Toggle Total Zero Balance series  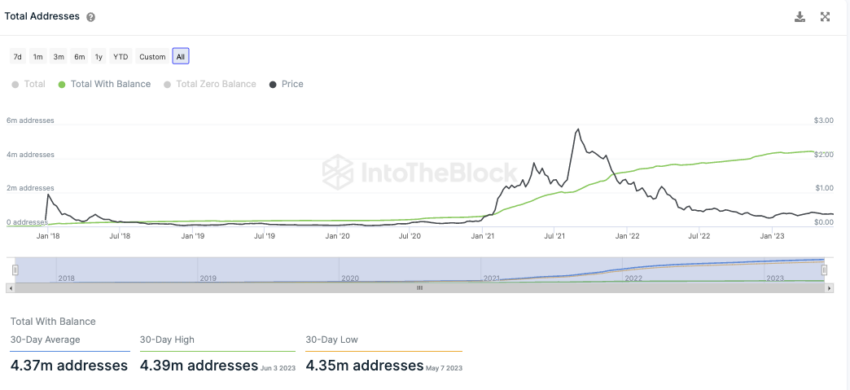click(210, 84)
